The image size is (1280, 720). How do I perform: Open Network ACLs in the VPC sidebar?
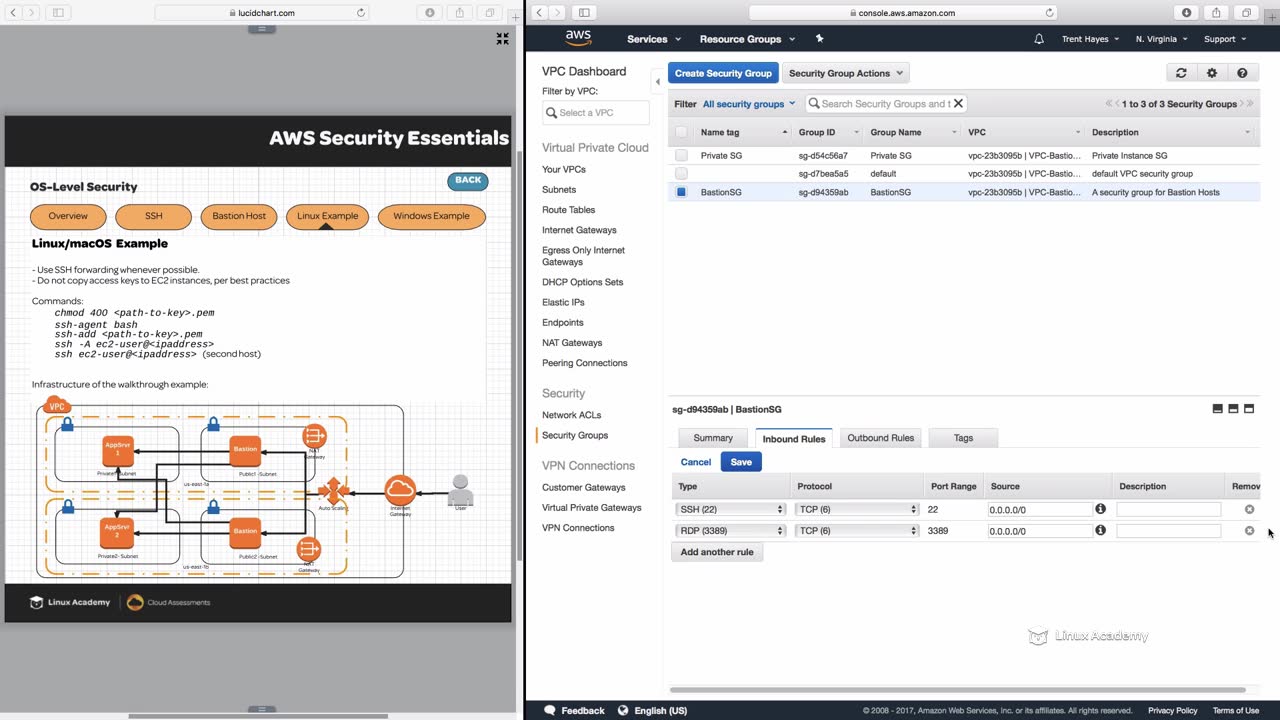tap(572, 415)
